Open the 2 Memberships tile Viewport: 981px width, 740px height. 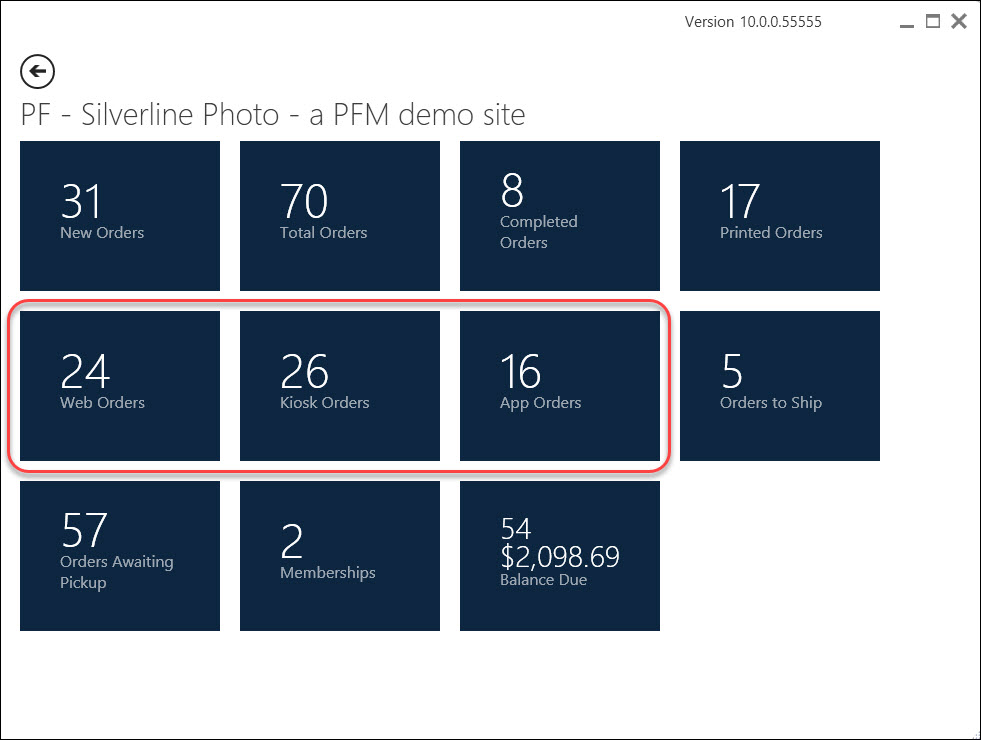click(340, 556)
